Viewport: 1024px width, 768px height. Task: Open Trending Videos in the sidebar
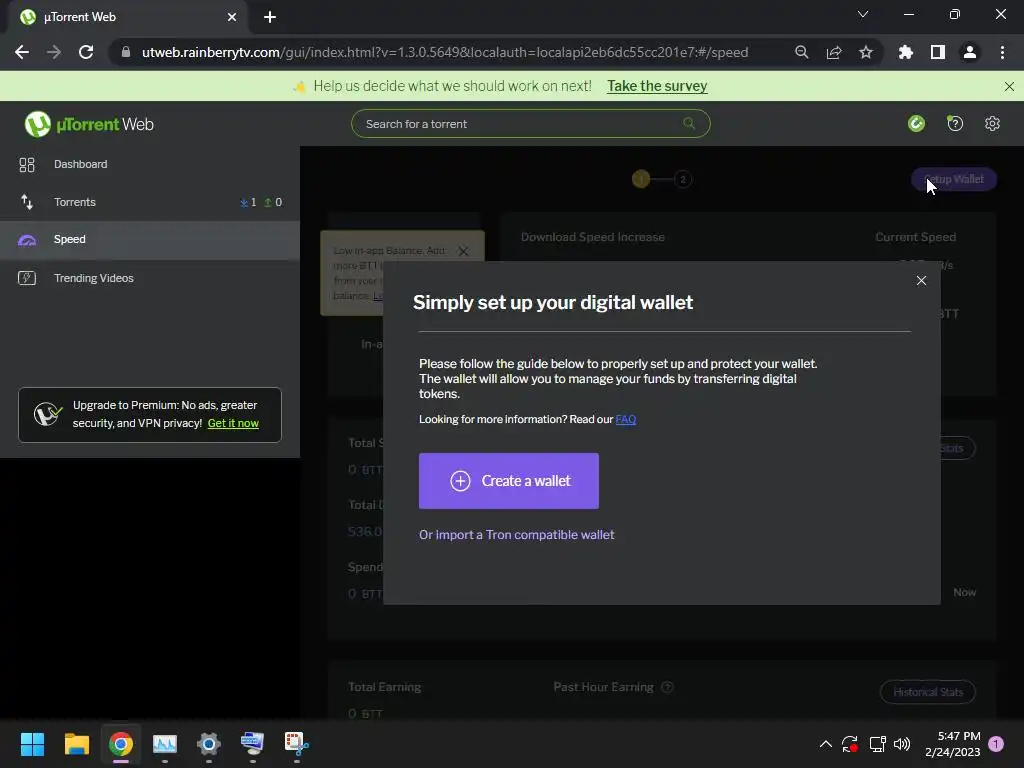[150, 278]
